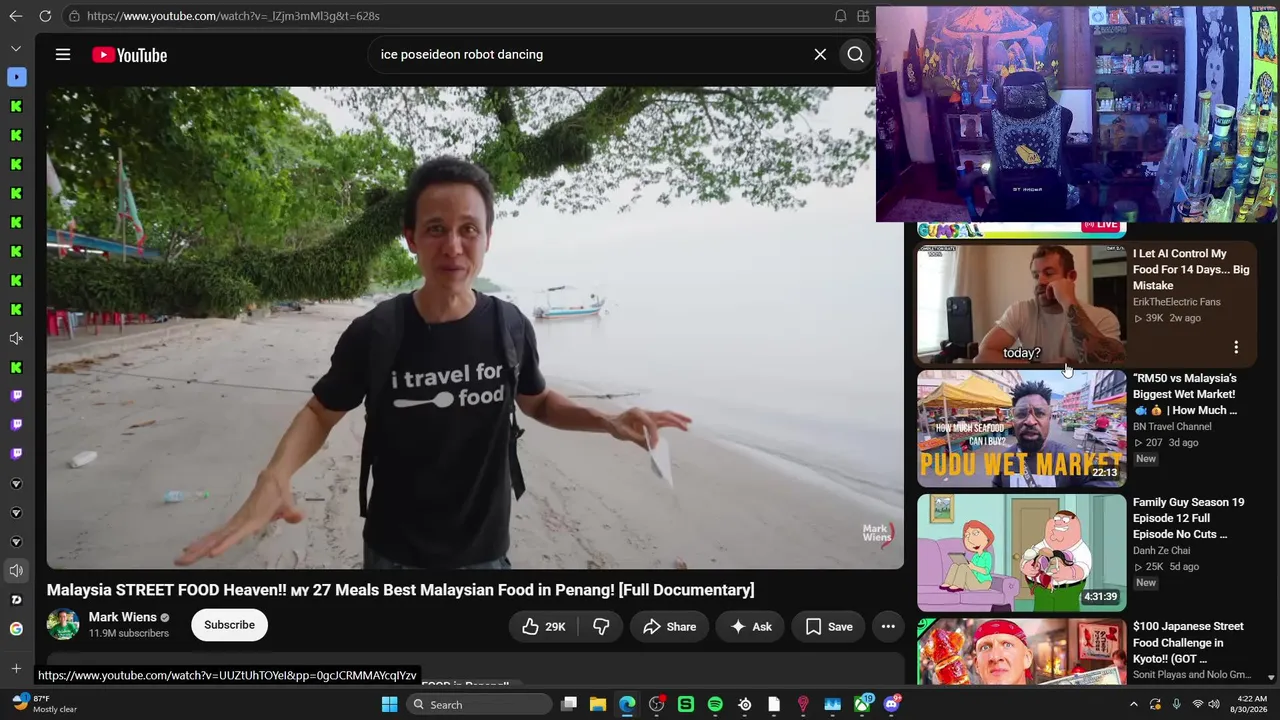Open the title 'I Let AI Control My Food For 14 Days'
Image resolution: width=1280 pixels, height=720 pixels.
click(1191, 270)
